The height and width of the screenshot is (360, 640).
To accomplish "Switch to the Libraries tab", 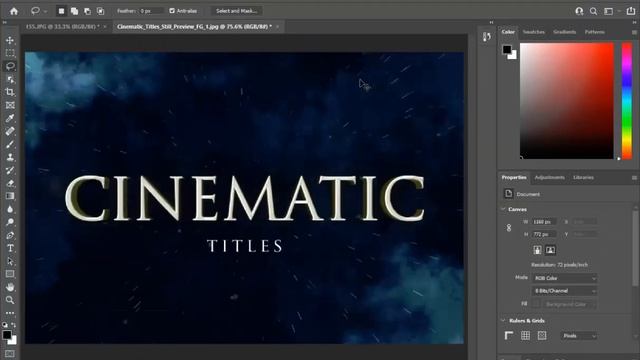I will [583, 178].
